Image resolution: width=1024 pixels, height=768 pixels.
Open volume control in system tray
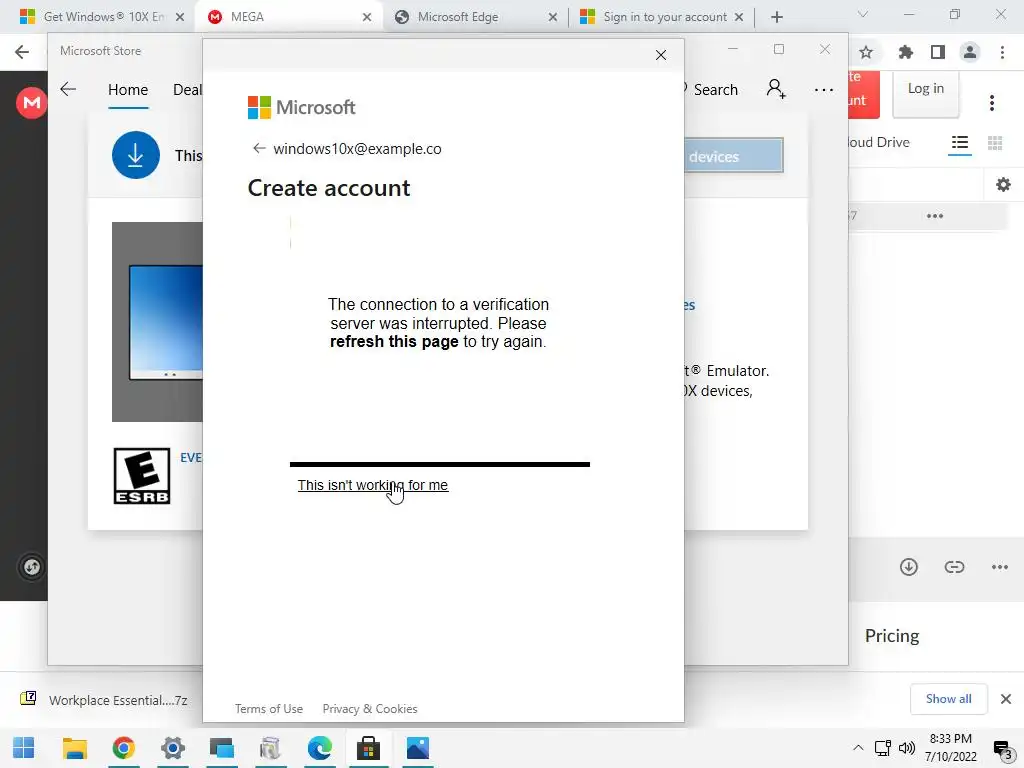click(906, 748)
